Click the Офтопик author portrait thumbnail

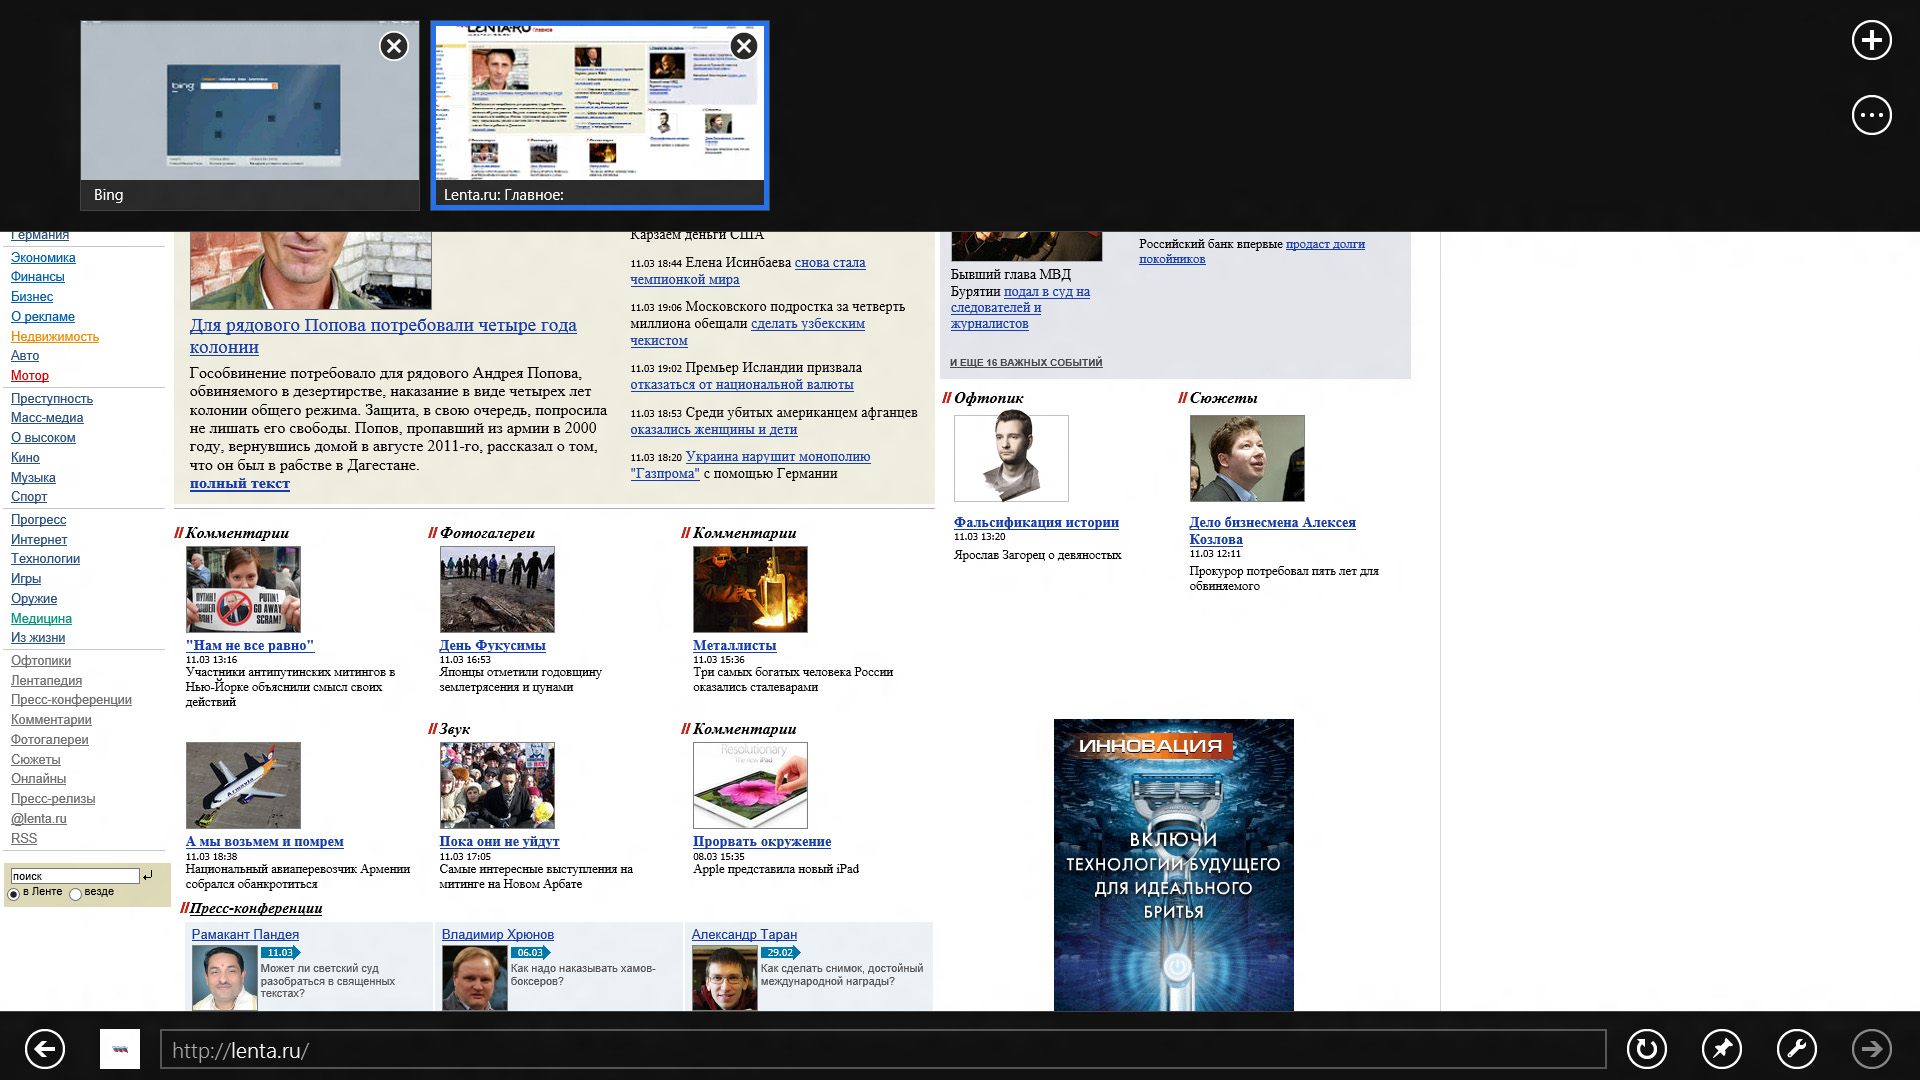pyautogui.click(x=1011, y=458)
